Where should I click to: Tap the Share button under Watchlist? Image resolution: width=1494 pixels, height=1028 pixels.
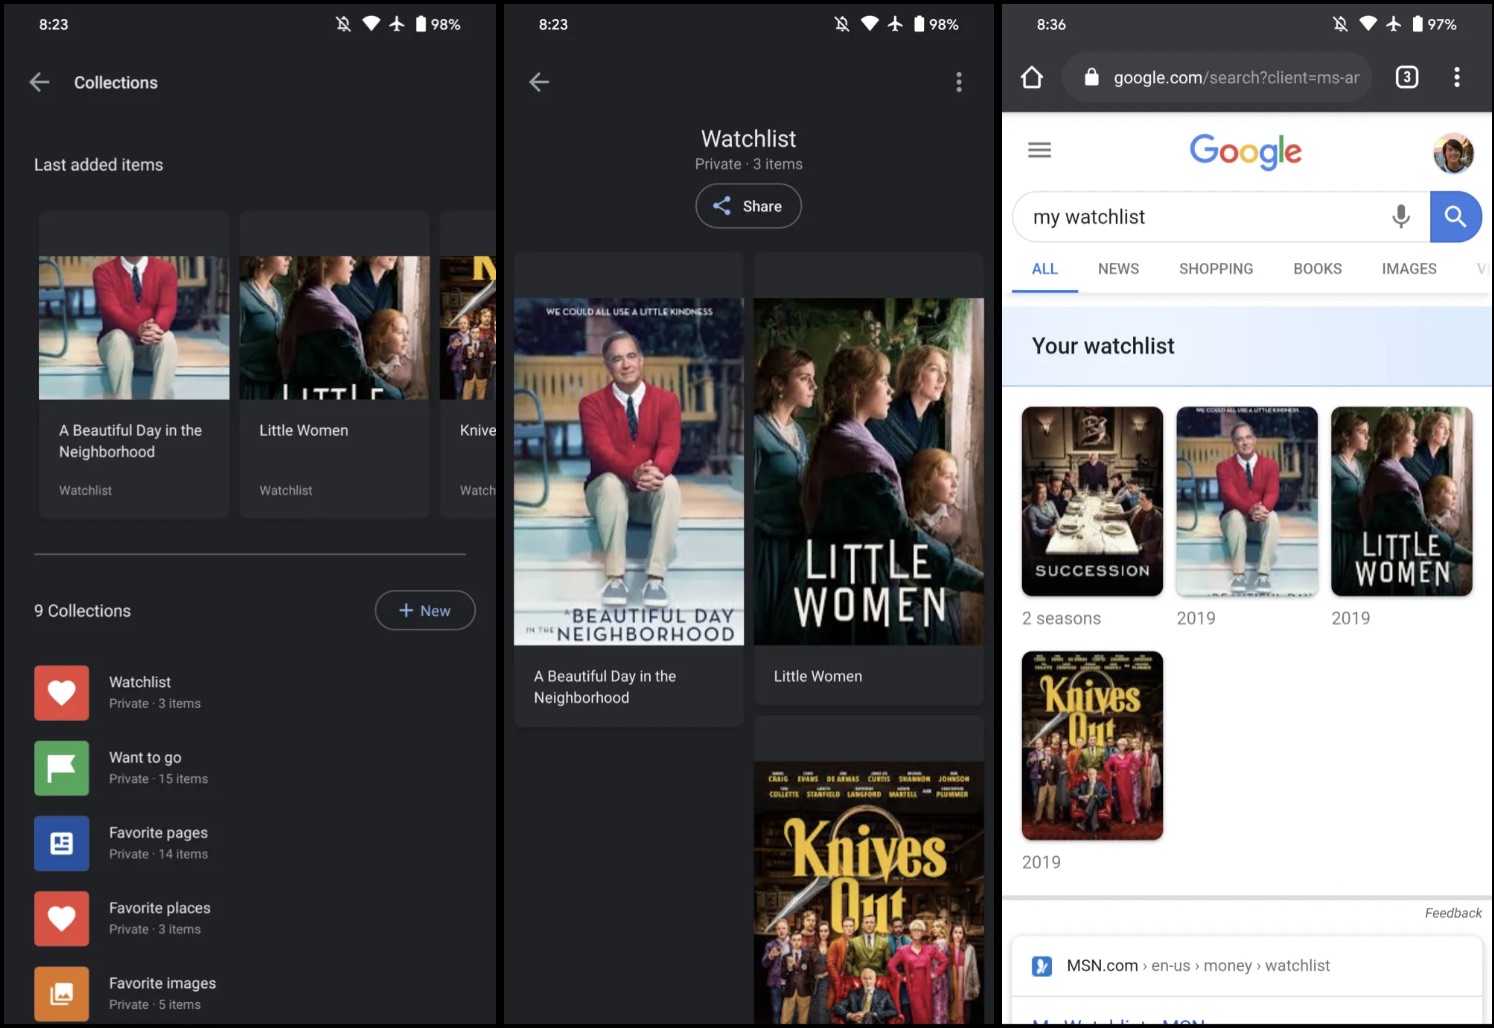[748, 206]
